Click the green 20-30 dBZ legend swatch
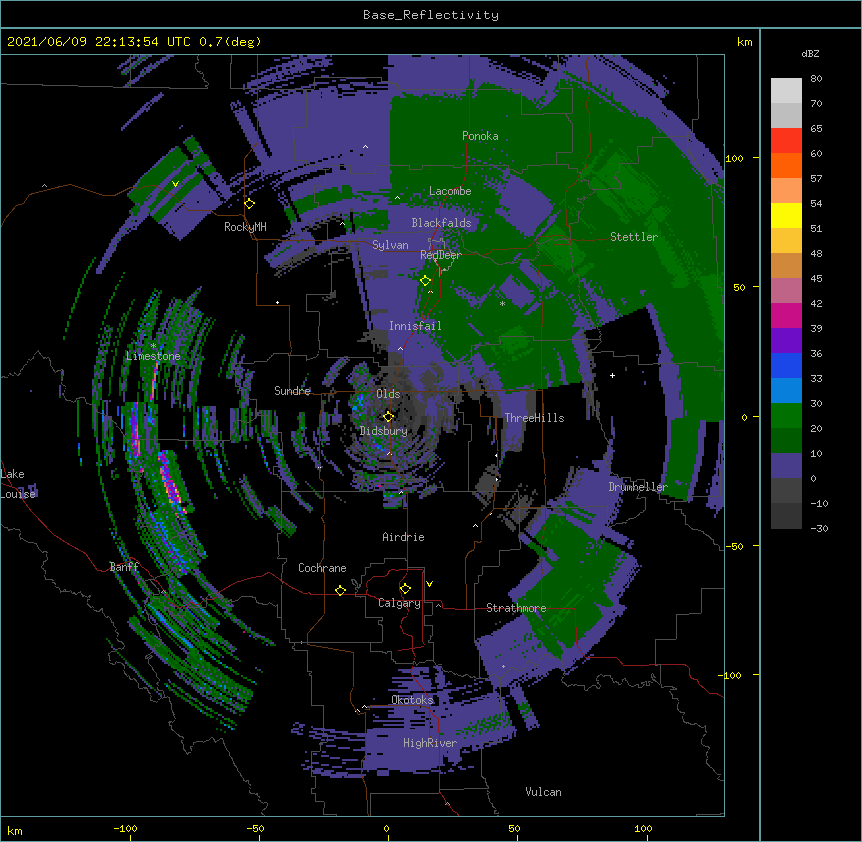This screenshot has width=862, height=842. coord(786,416)
